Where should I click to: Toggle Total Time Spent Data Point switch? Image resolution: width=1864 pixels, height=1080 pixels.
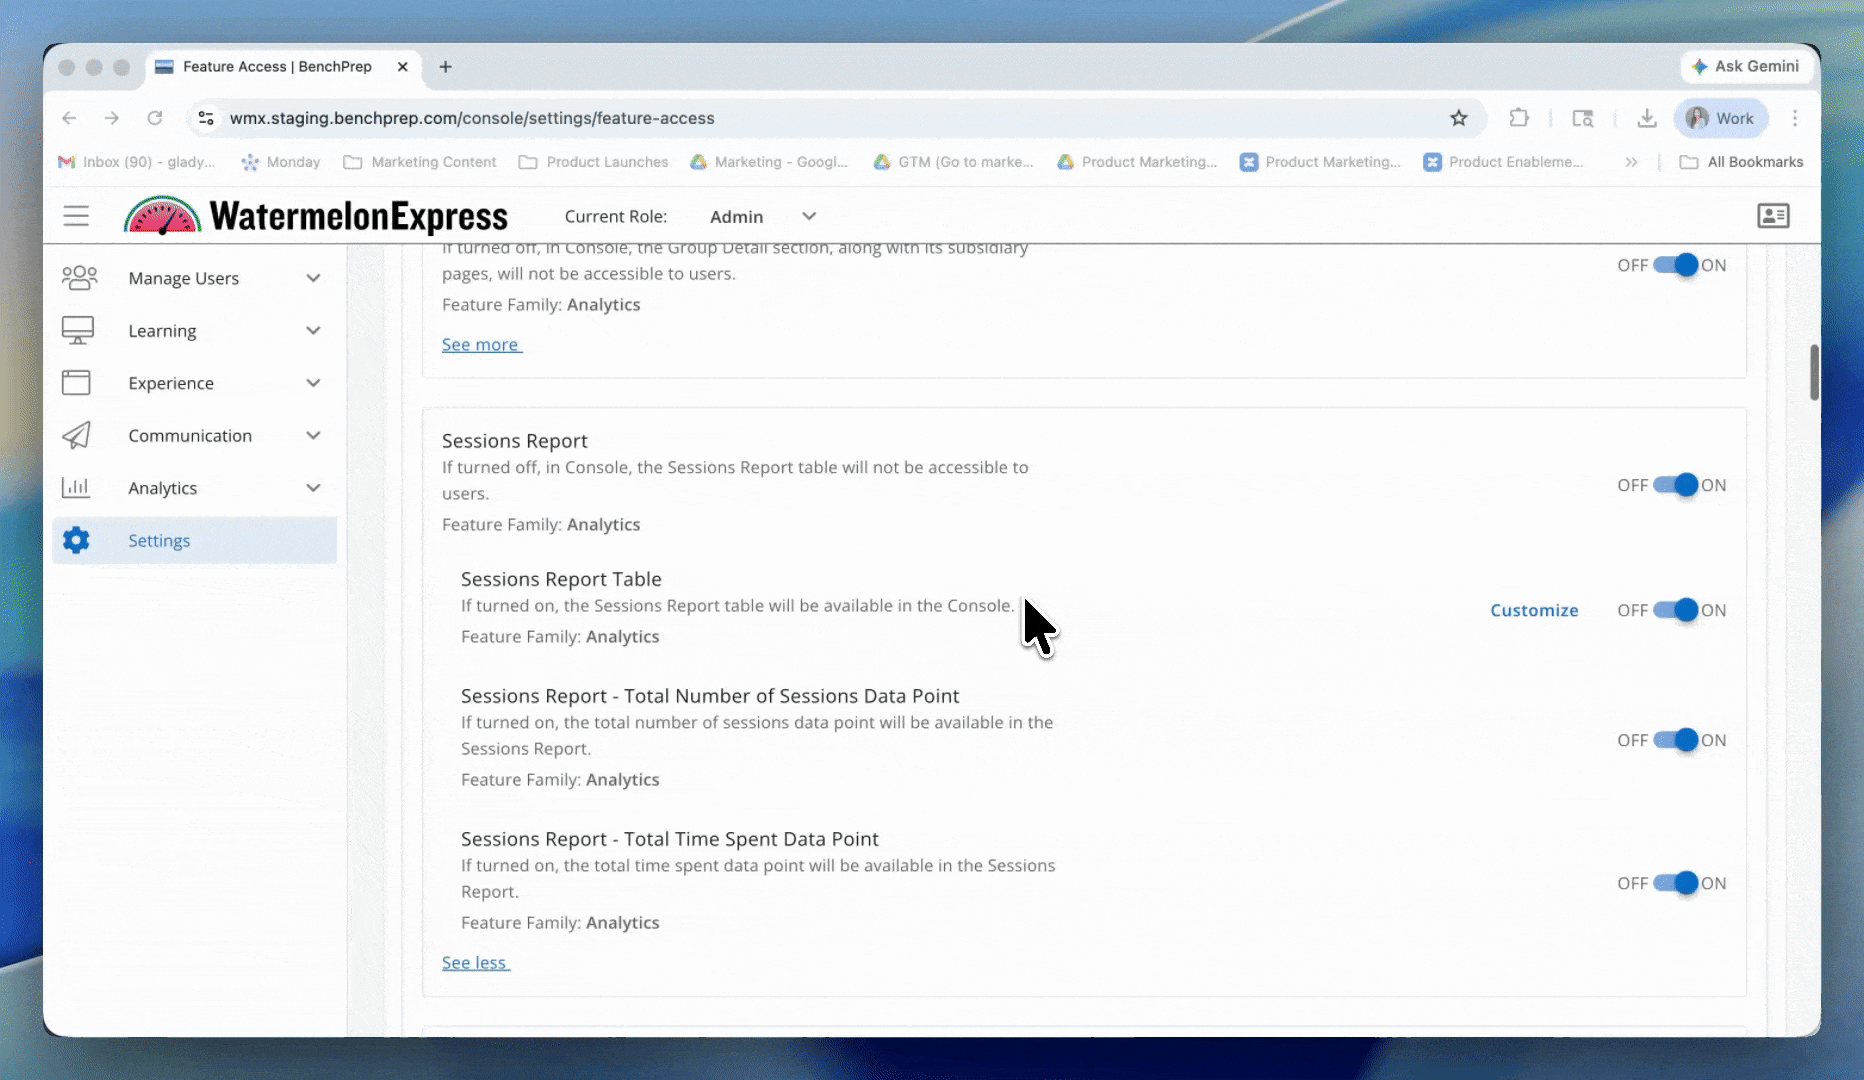pyautogui.click(x=1675, y=884)
